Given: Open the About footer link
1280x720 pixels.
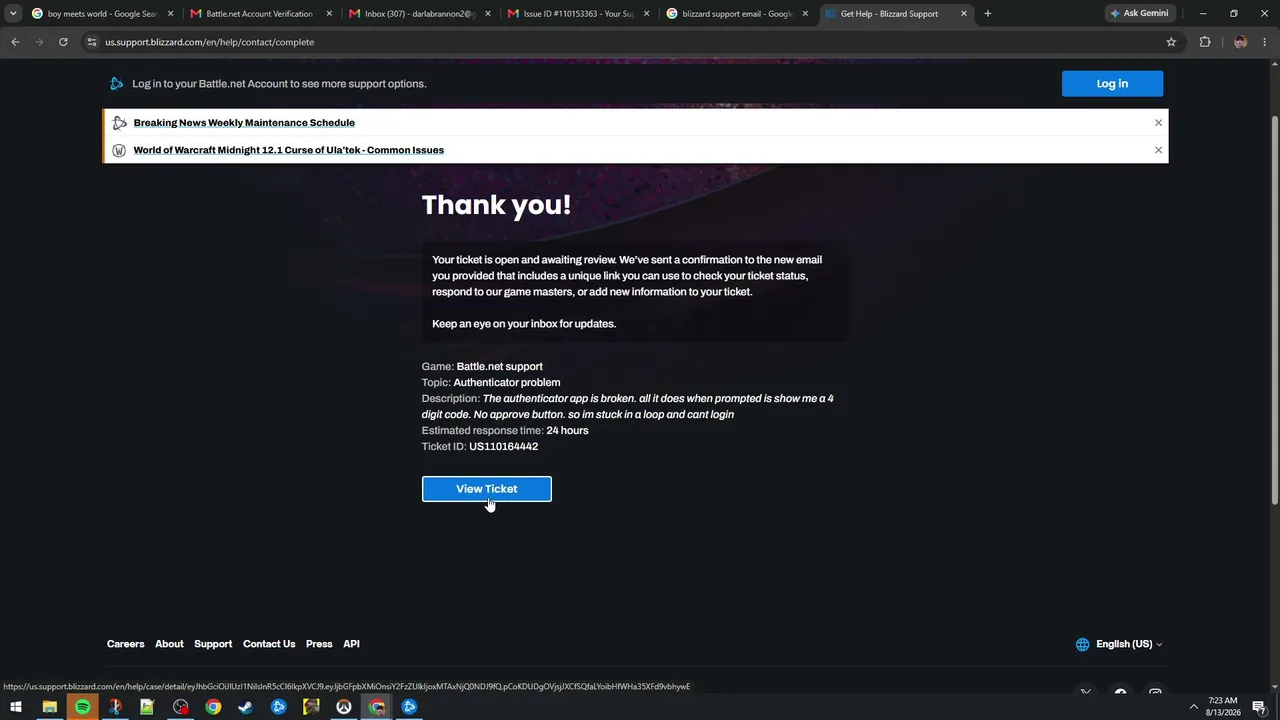Looking at the screenshot, I should [x=169, y=644].
